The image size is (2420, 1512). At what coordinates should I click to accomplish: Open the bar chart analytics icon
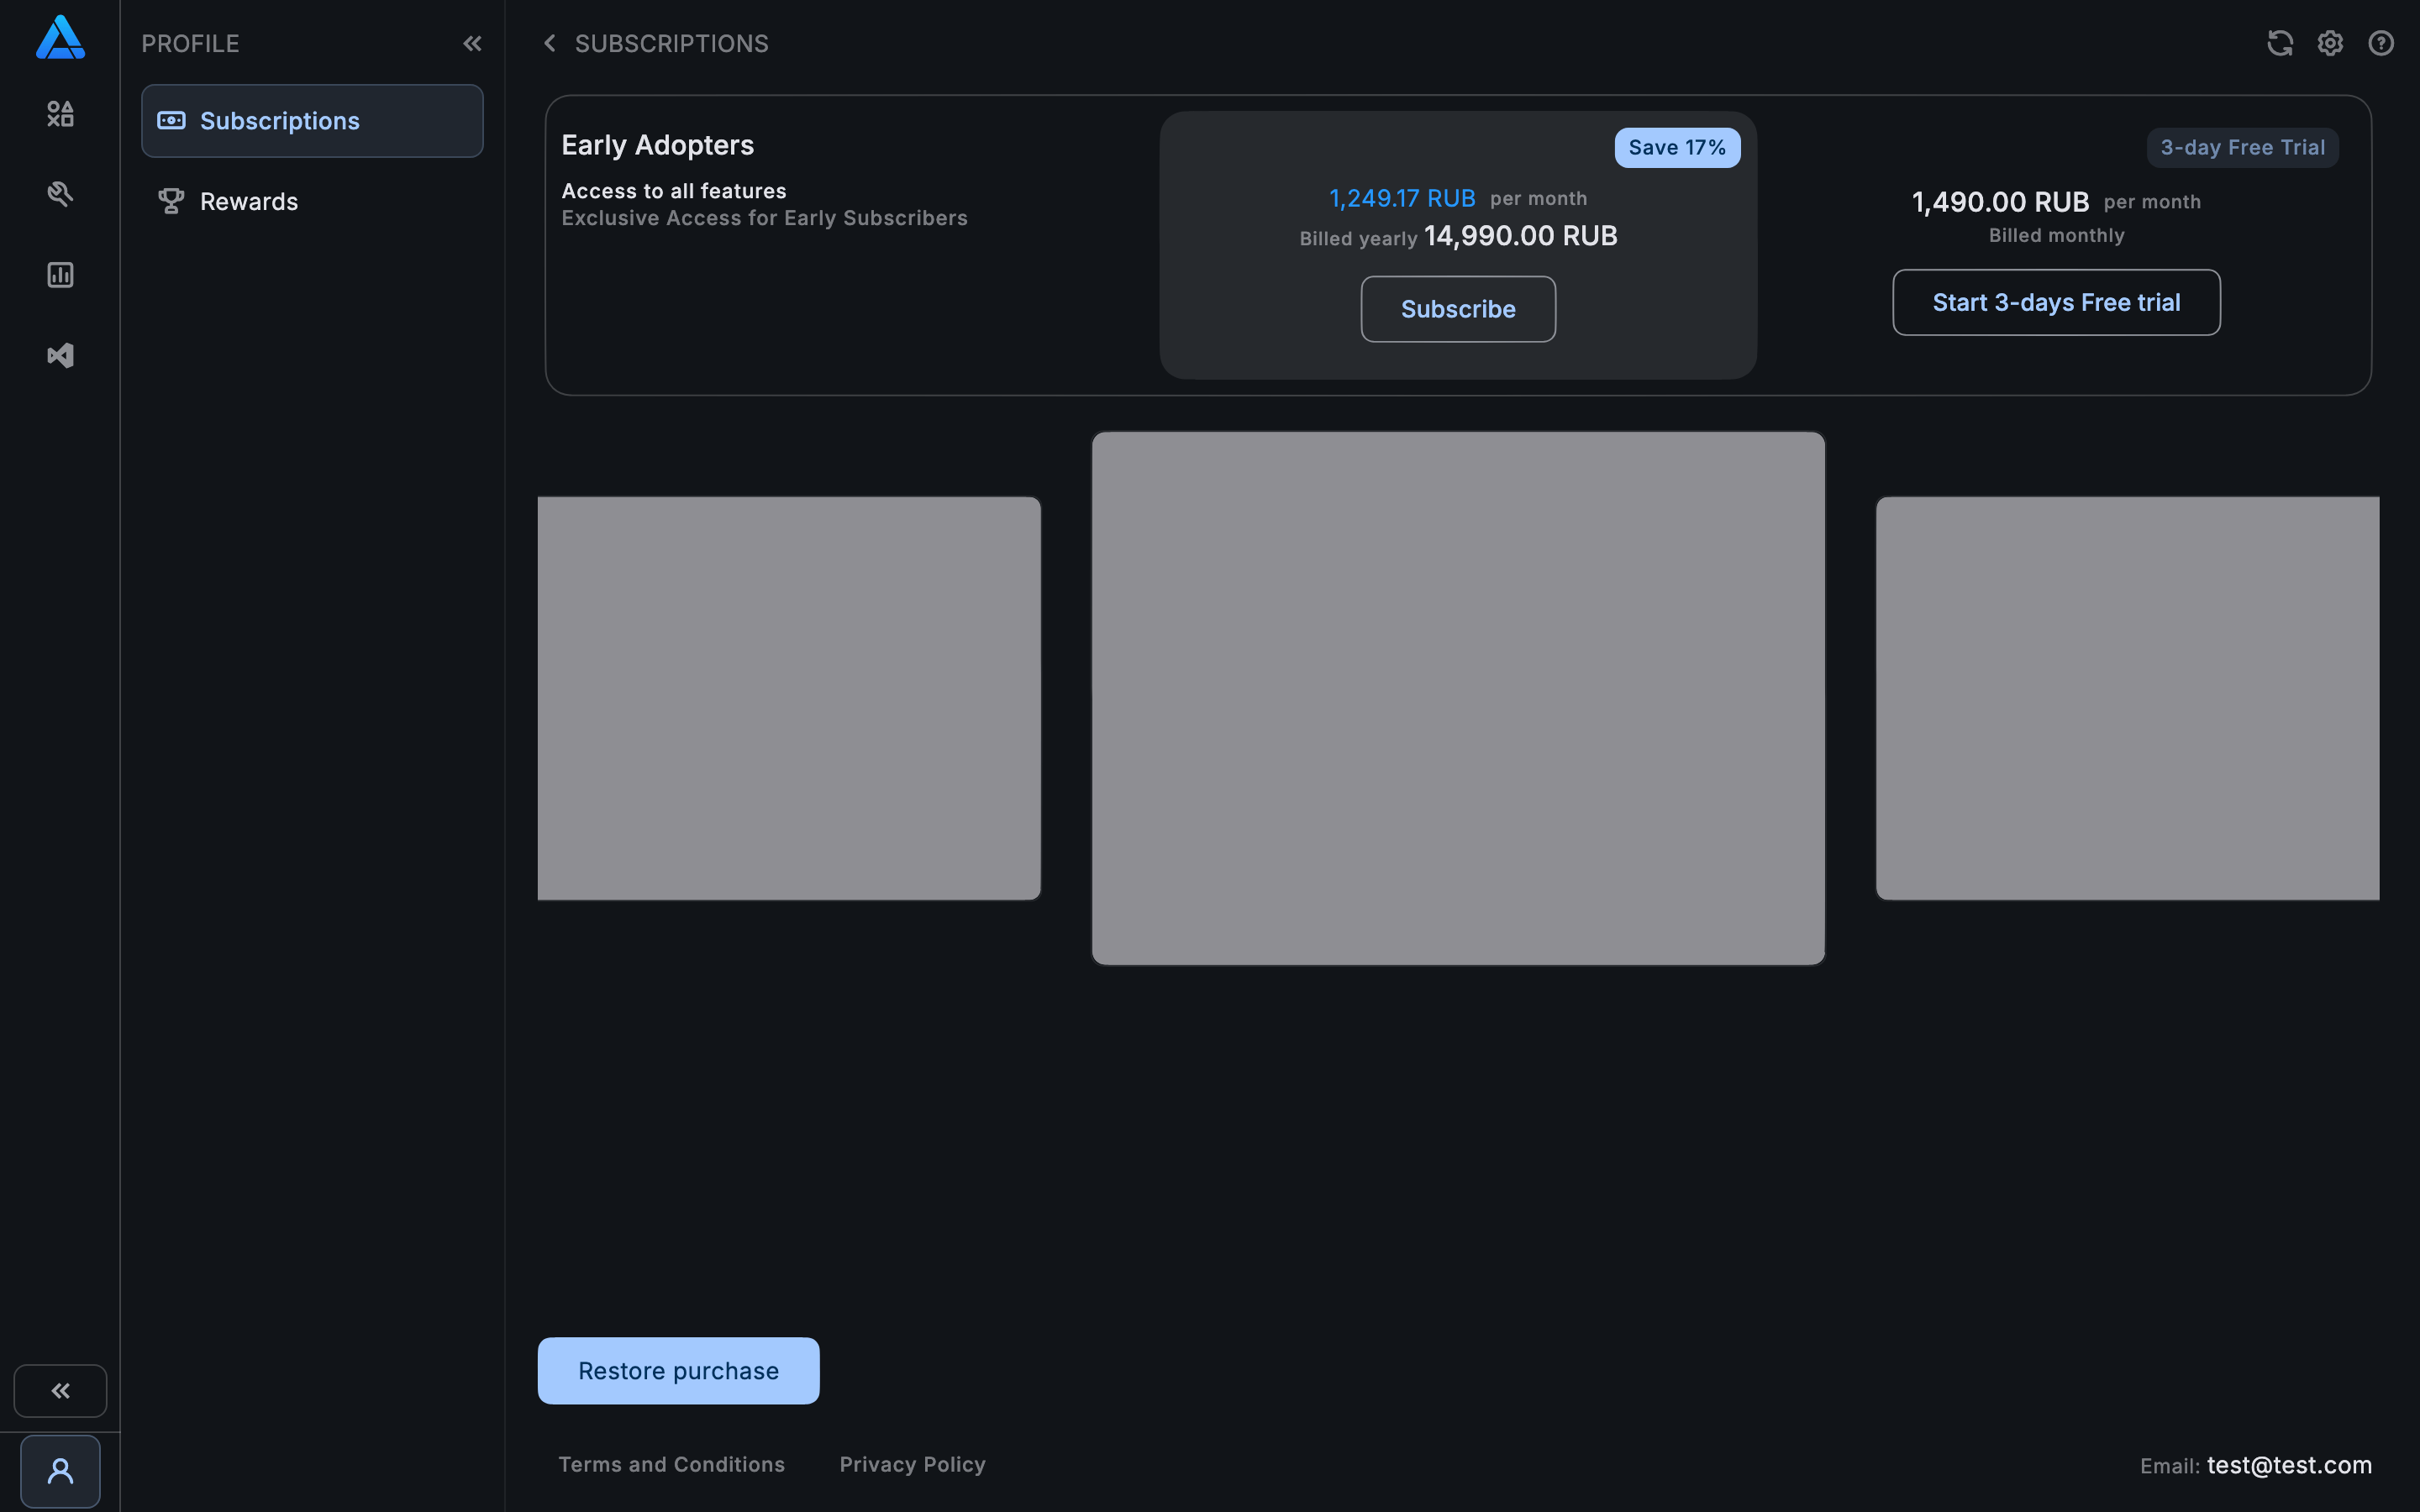pos(60,275)
